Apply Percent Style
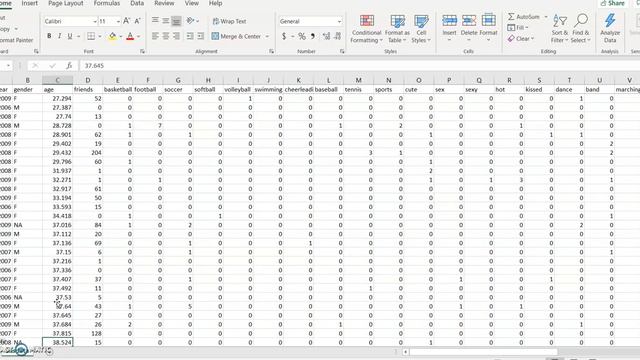640x360 pixels. coord(302,36)
